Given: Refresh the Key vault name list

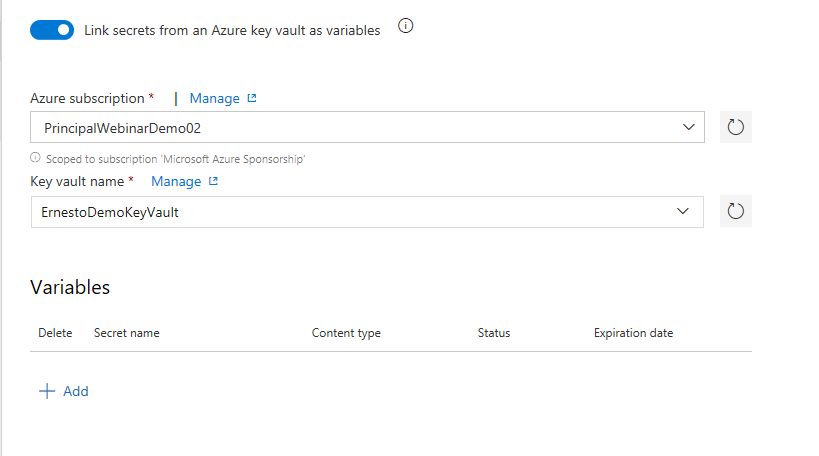Looking at the screenshot, I should (735, 211).
